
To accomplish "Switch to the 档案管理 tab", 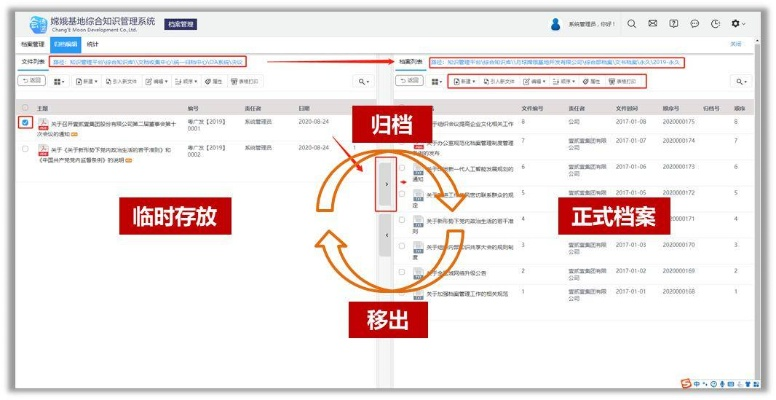I will [x=33, y=45].
